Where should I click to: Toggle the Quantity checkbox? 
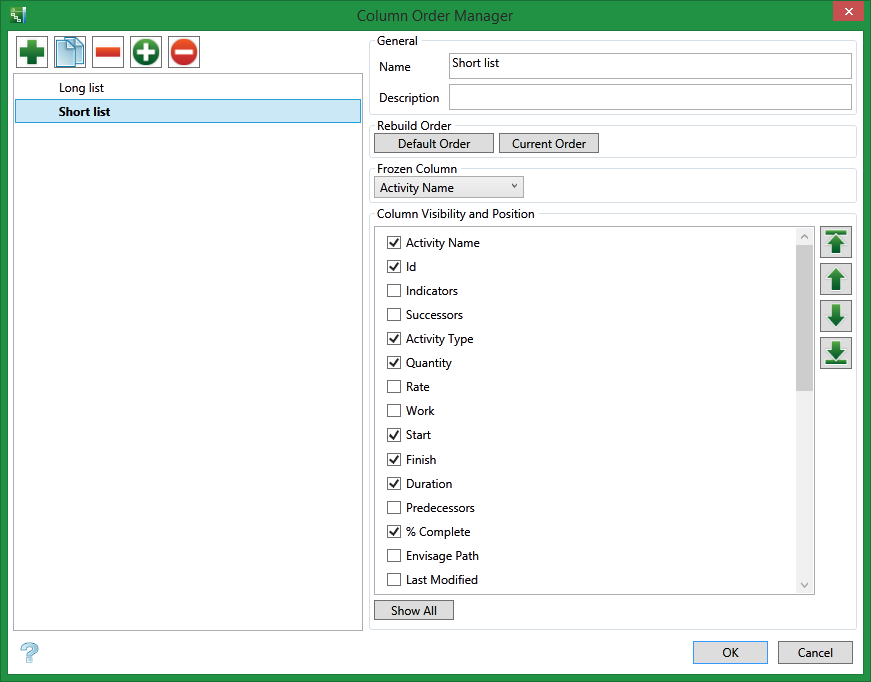coord(394,363)
